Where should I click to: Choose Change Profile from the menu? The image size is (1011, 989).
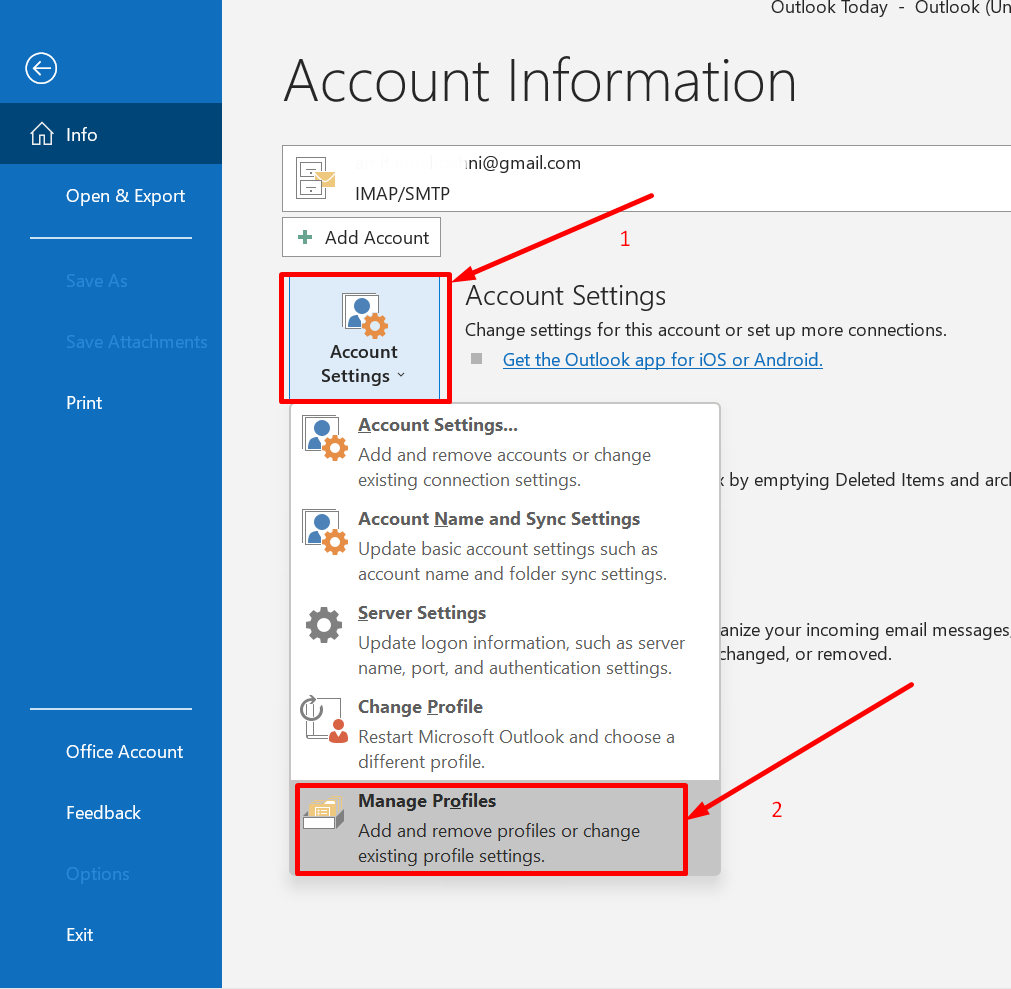tap(505, 734)
